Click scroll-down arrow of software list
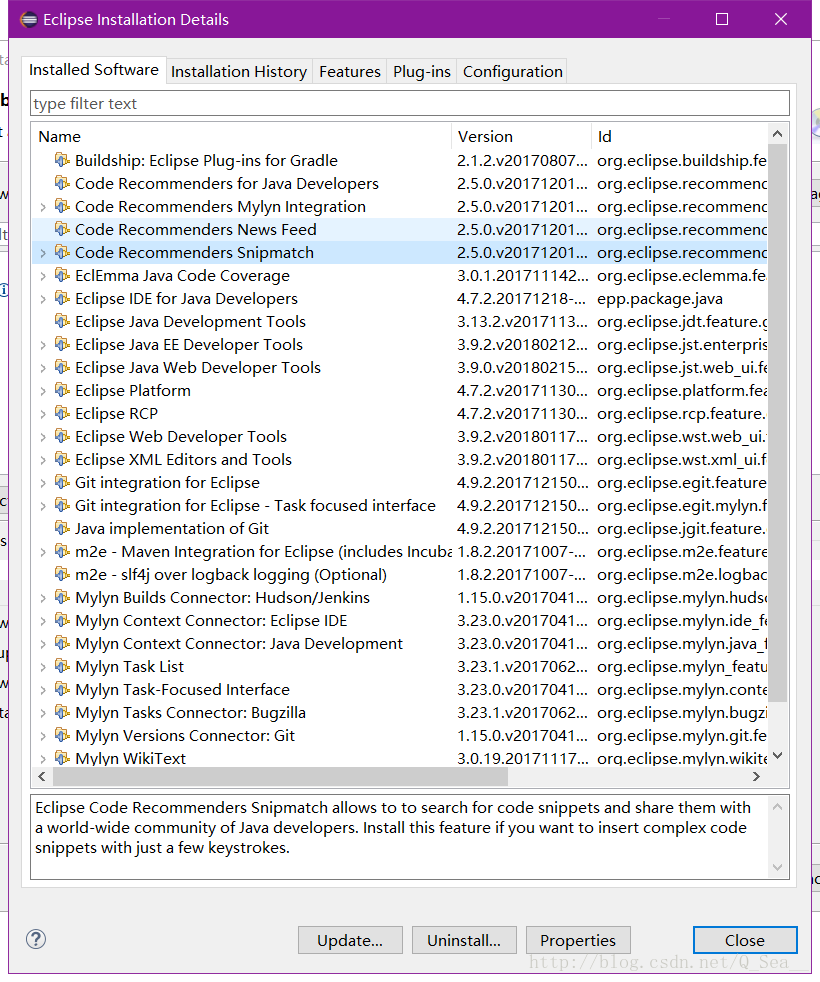The height and width of the screenshot is (982, 820). tap(777, 755)
